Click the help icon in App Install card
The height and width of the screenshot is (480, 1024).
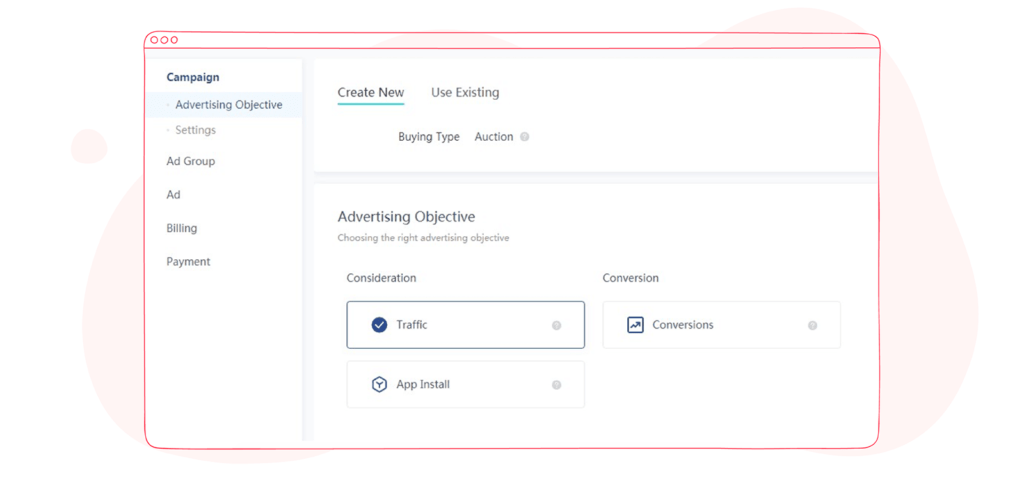pos(556,385)
